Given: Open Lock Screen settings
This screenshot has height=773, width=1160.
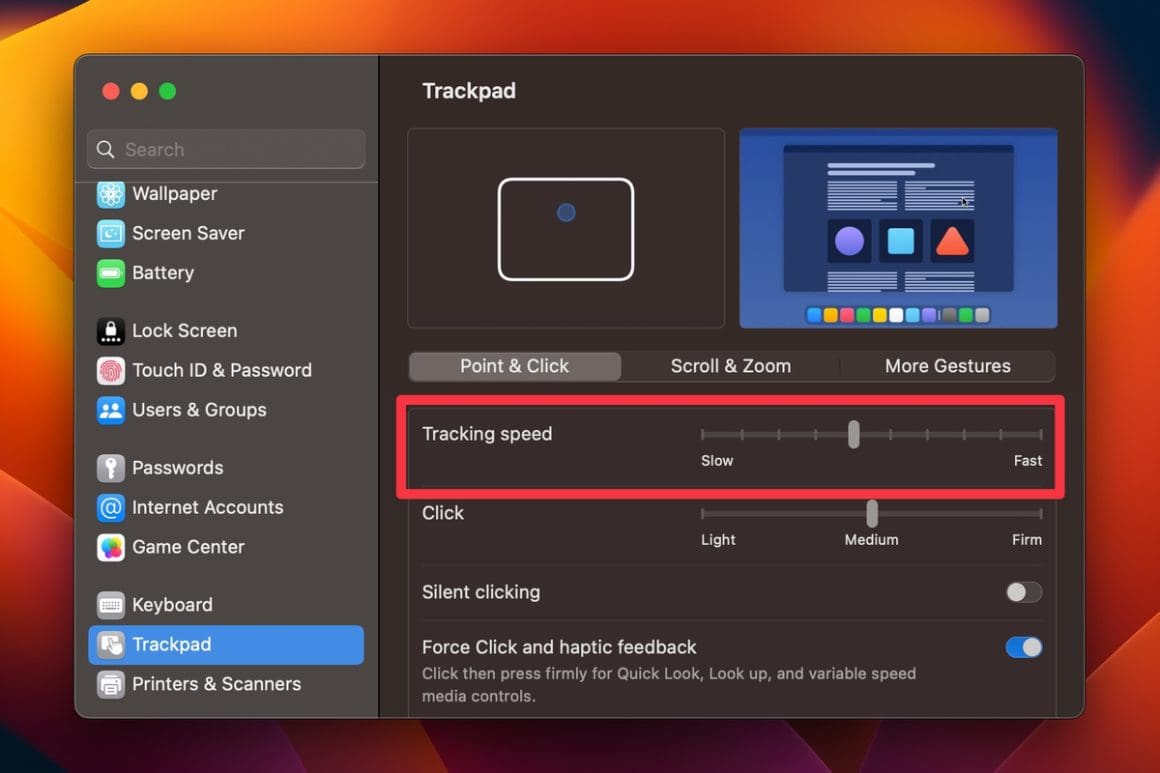Looking at the screenshot, I should (x=111, y=330).
